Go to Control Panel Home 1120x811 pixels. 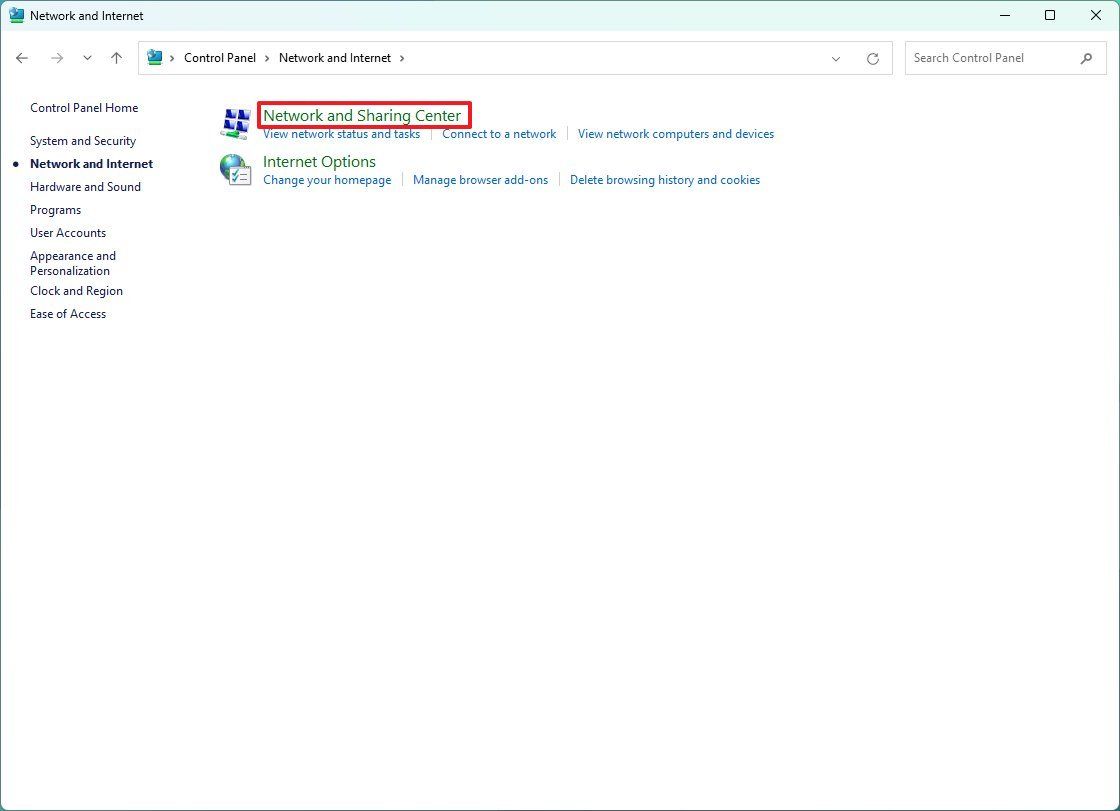(84, 108)
